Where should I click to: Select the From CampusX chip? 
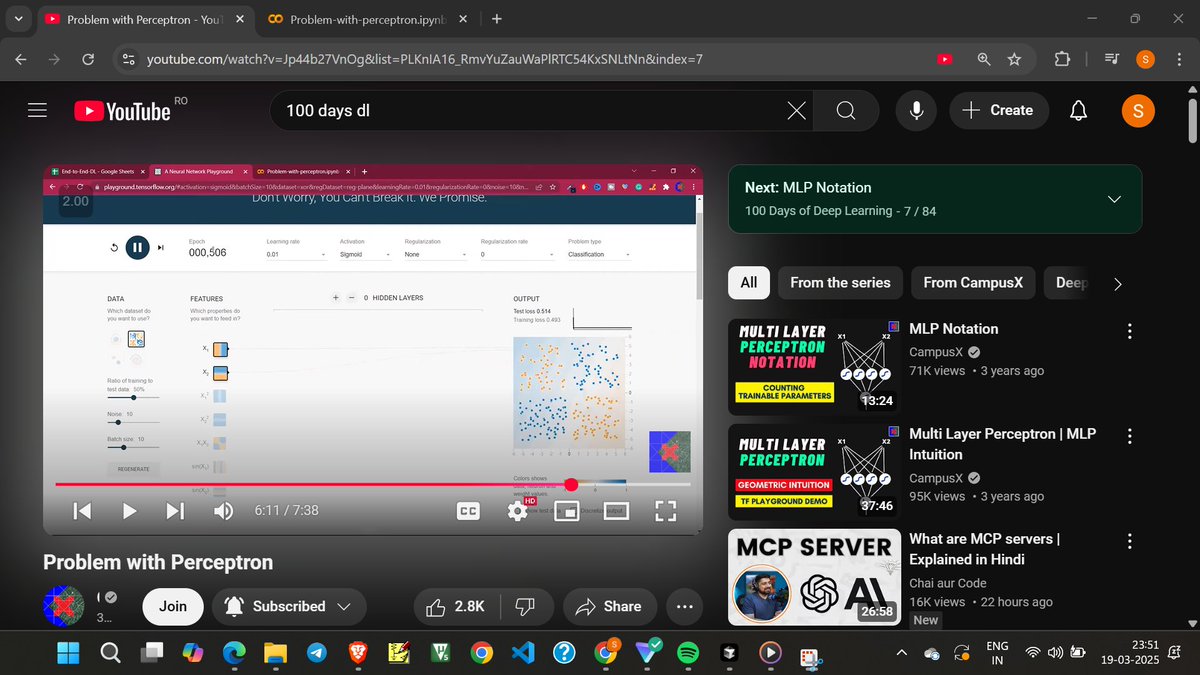(x=973, y=283)
